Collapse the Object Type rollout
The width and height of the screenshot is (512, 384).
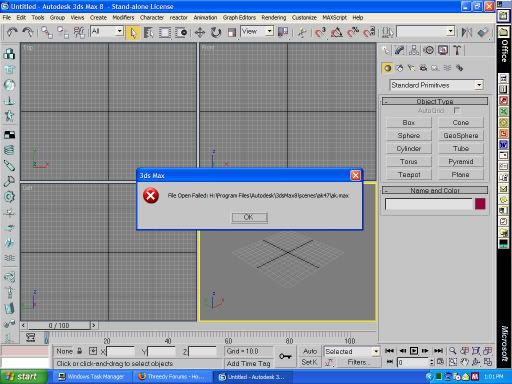point(435,101)
